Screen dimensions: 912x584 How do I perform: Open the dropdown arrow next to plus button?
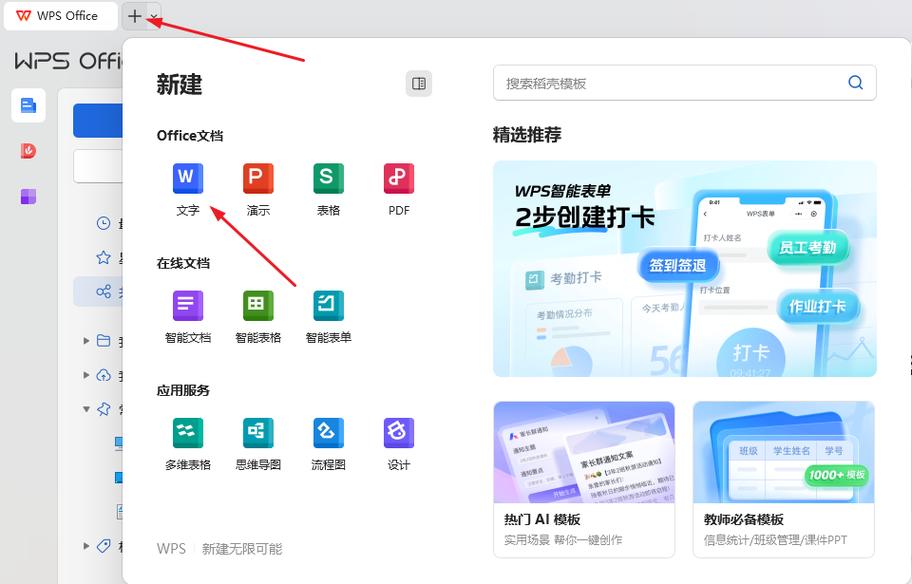(x=152, y=18)
